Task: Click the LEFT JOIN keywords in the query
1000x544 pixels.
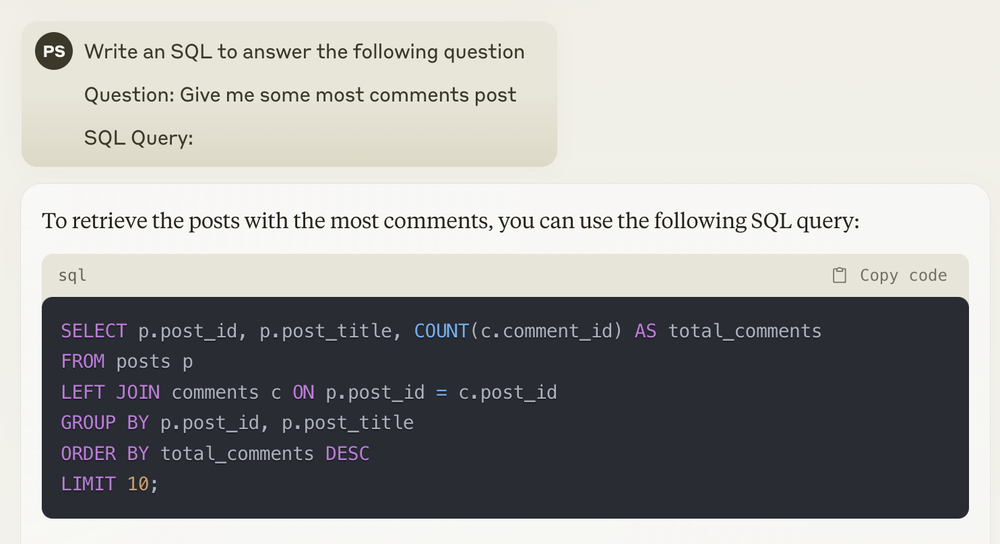Action: click(x=110, y=392)
